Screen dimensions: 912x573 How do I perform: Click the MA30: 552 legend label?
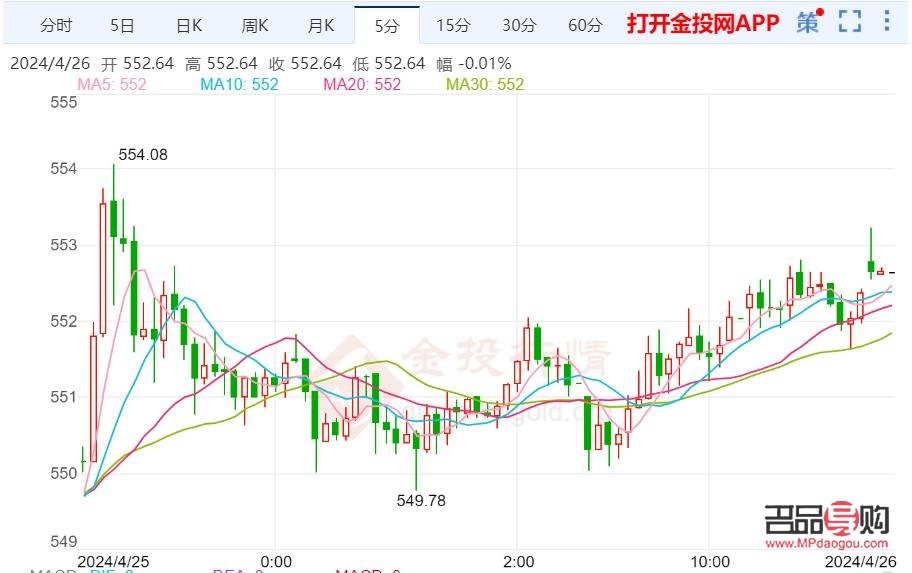click(485, 84)
